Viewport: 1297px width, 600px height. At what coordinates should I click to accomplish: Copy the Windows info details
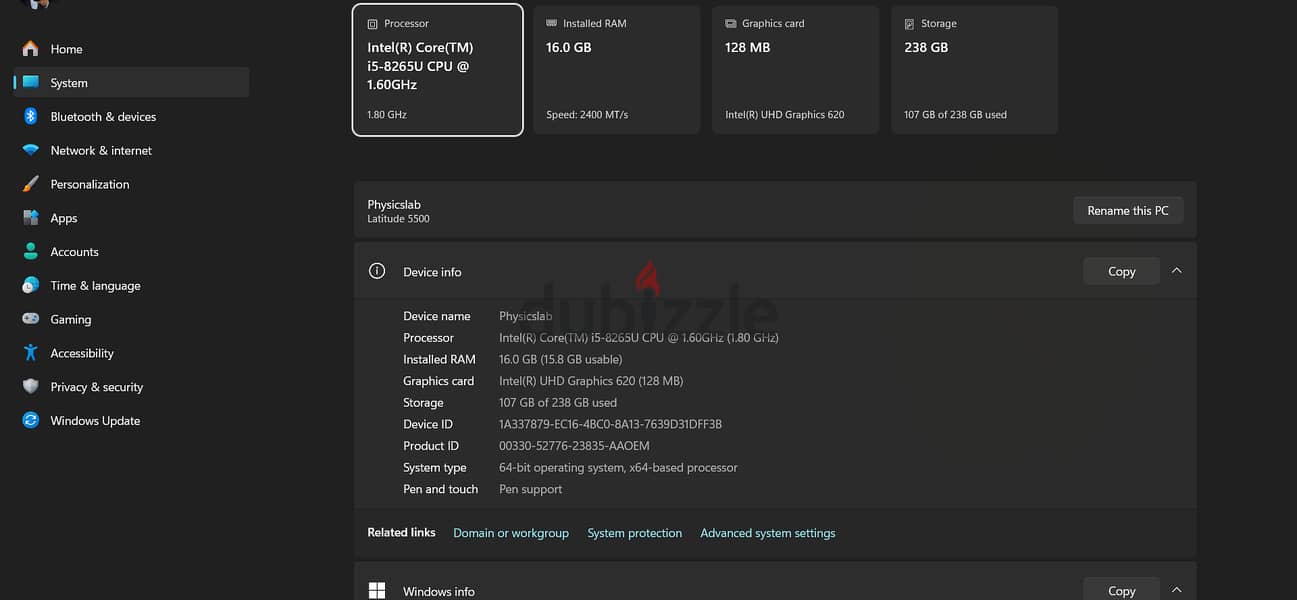click(x=1121, y=590)
